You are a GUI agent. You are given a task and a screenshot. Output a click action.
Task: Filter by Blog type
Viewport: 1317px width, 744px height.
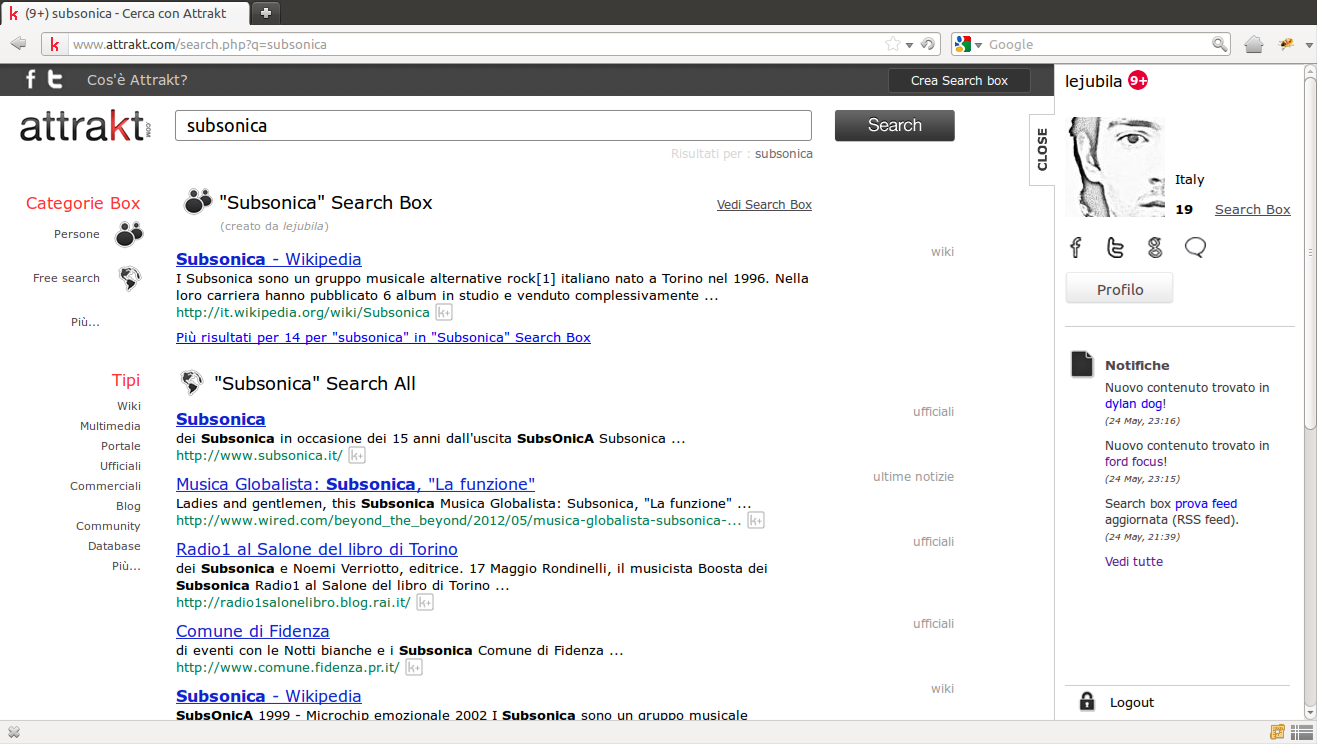pos(128,506)
